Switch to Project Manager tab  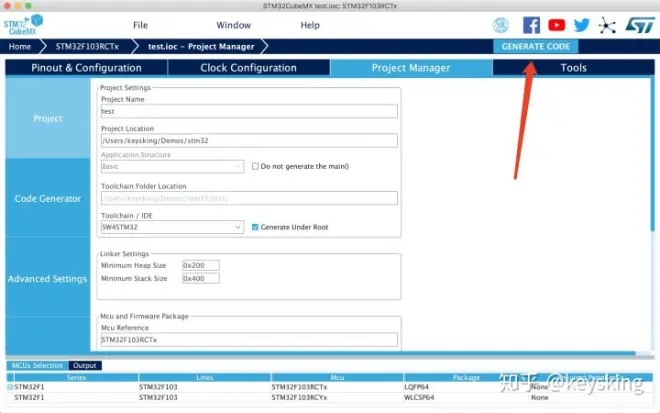(411, 68)
